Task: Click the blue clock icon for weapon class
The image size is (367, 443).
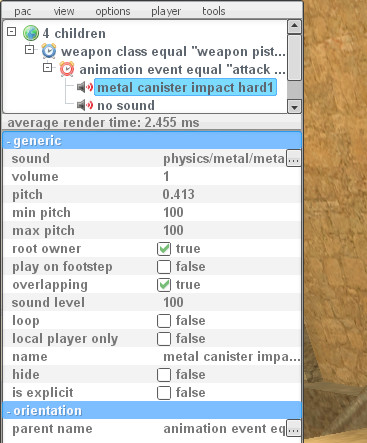Action: click(x=49, y=51)
